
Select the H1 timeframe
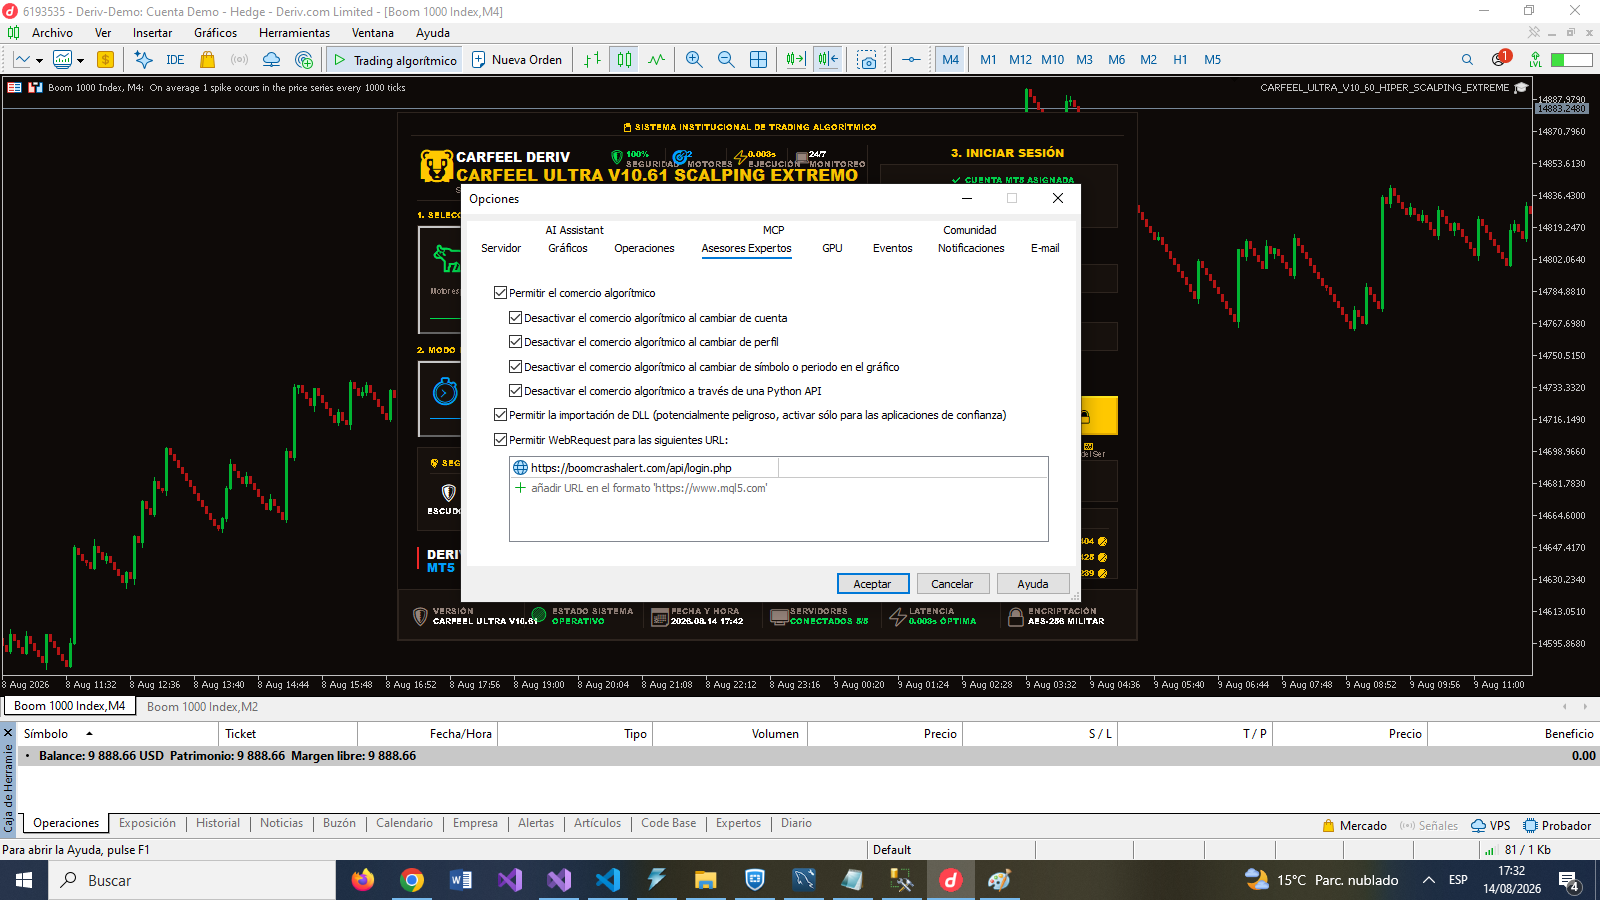[x=1180, y=60]
